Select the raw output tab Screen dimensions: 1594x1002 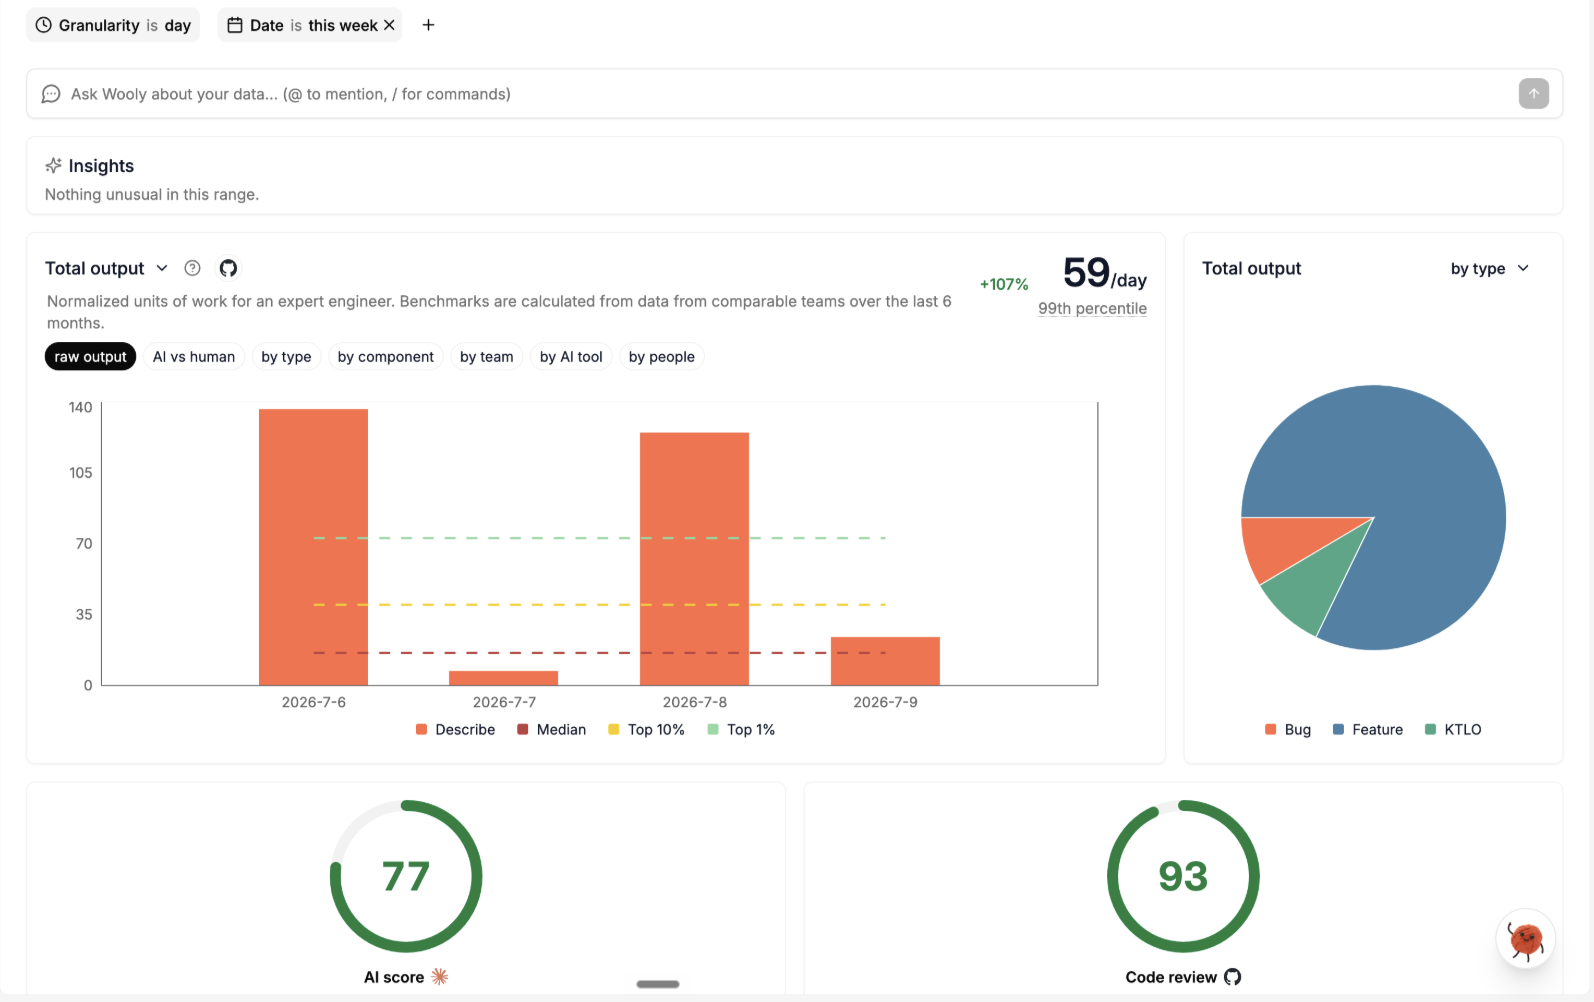(90, 357)
